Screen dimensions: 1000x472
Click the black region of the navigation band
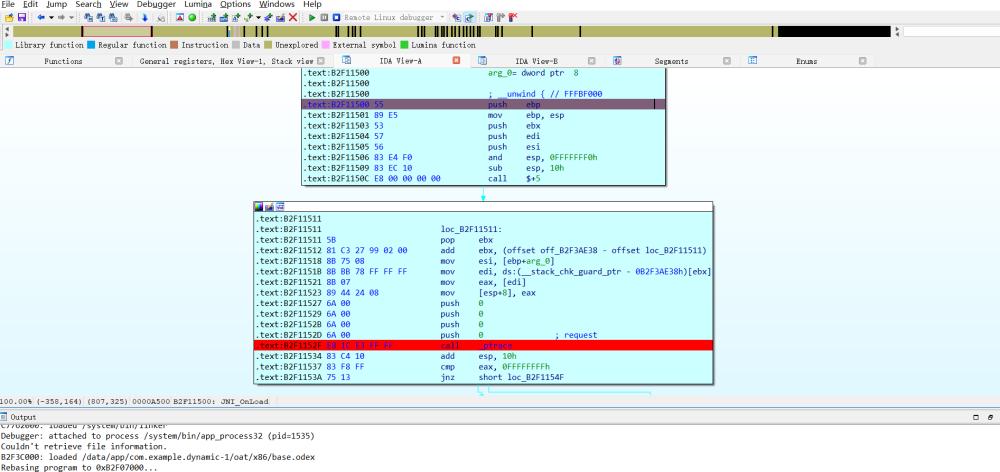pyautogui.click(x=834, y=31)
